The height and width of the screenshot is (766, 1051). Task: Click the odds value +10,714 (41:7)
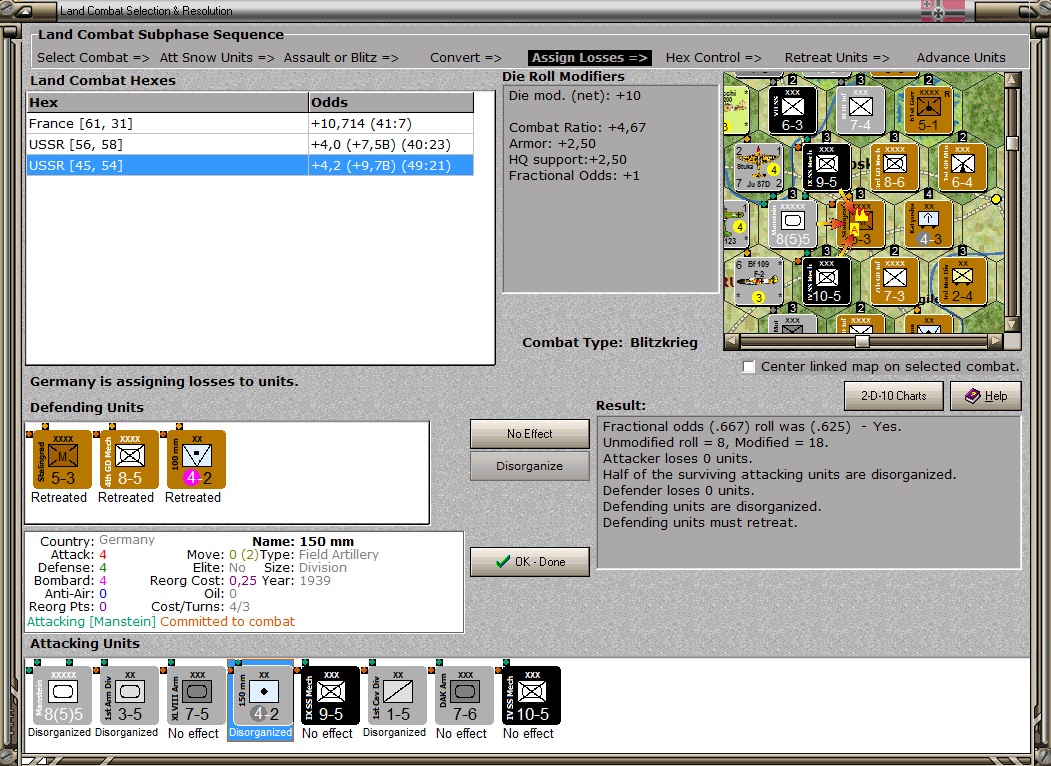pos(361,123)
